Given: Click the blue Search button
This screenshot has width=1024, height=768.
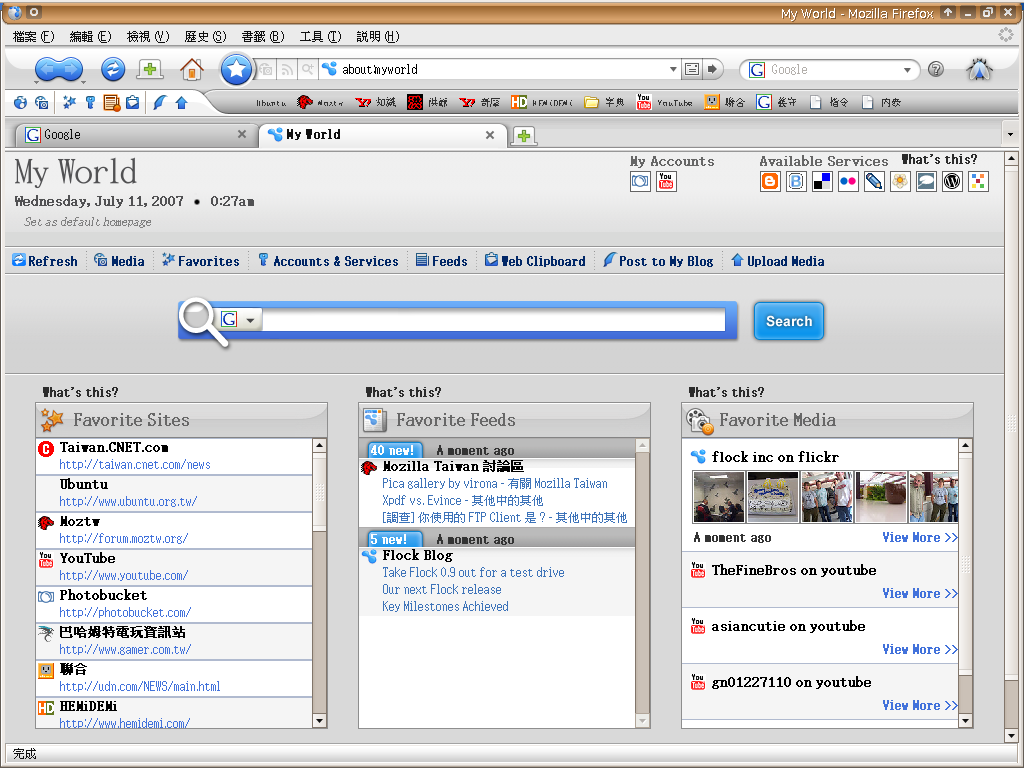Looking at the screenshot, I should (789, 321).
